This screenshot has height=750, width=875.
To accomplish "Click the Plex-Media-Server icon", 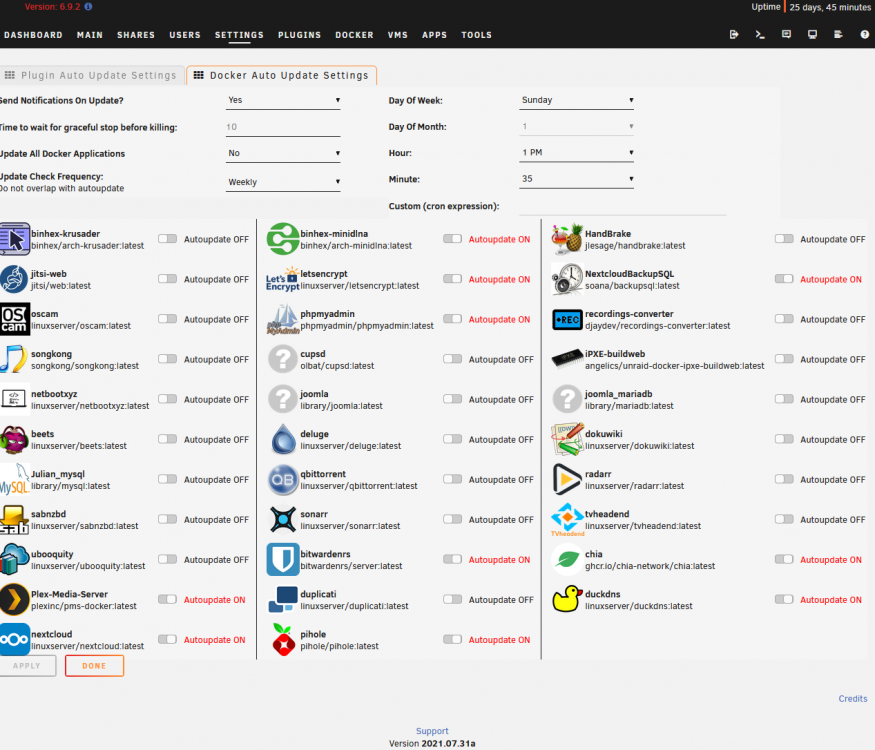I will pyautogui.click(x=15, y=599).
